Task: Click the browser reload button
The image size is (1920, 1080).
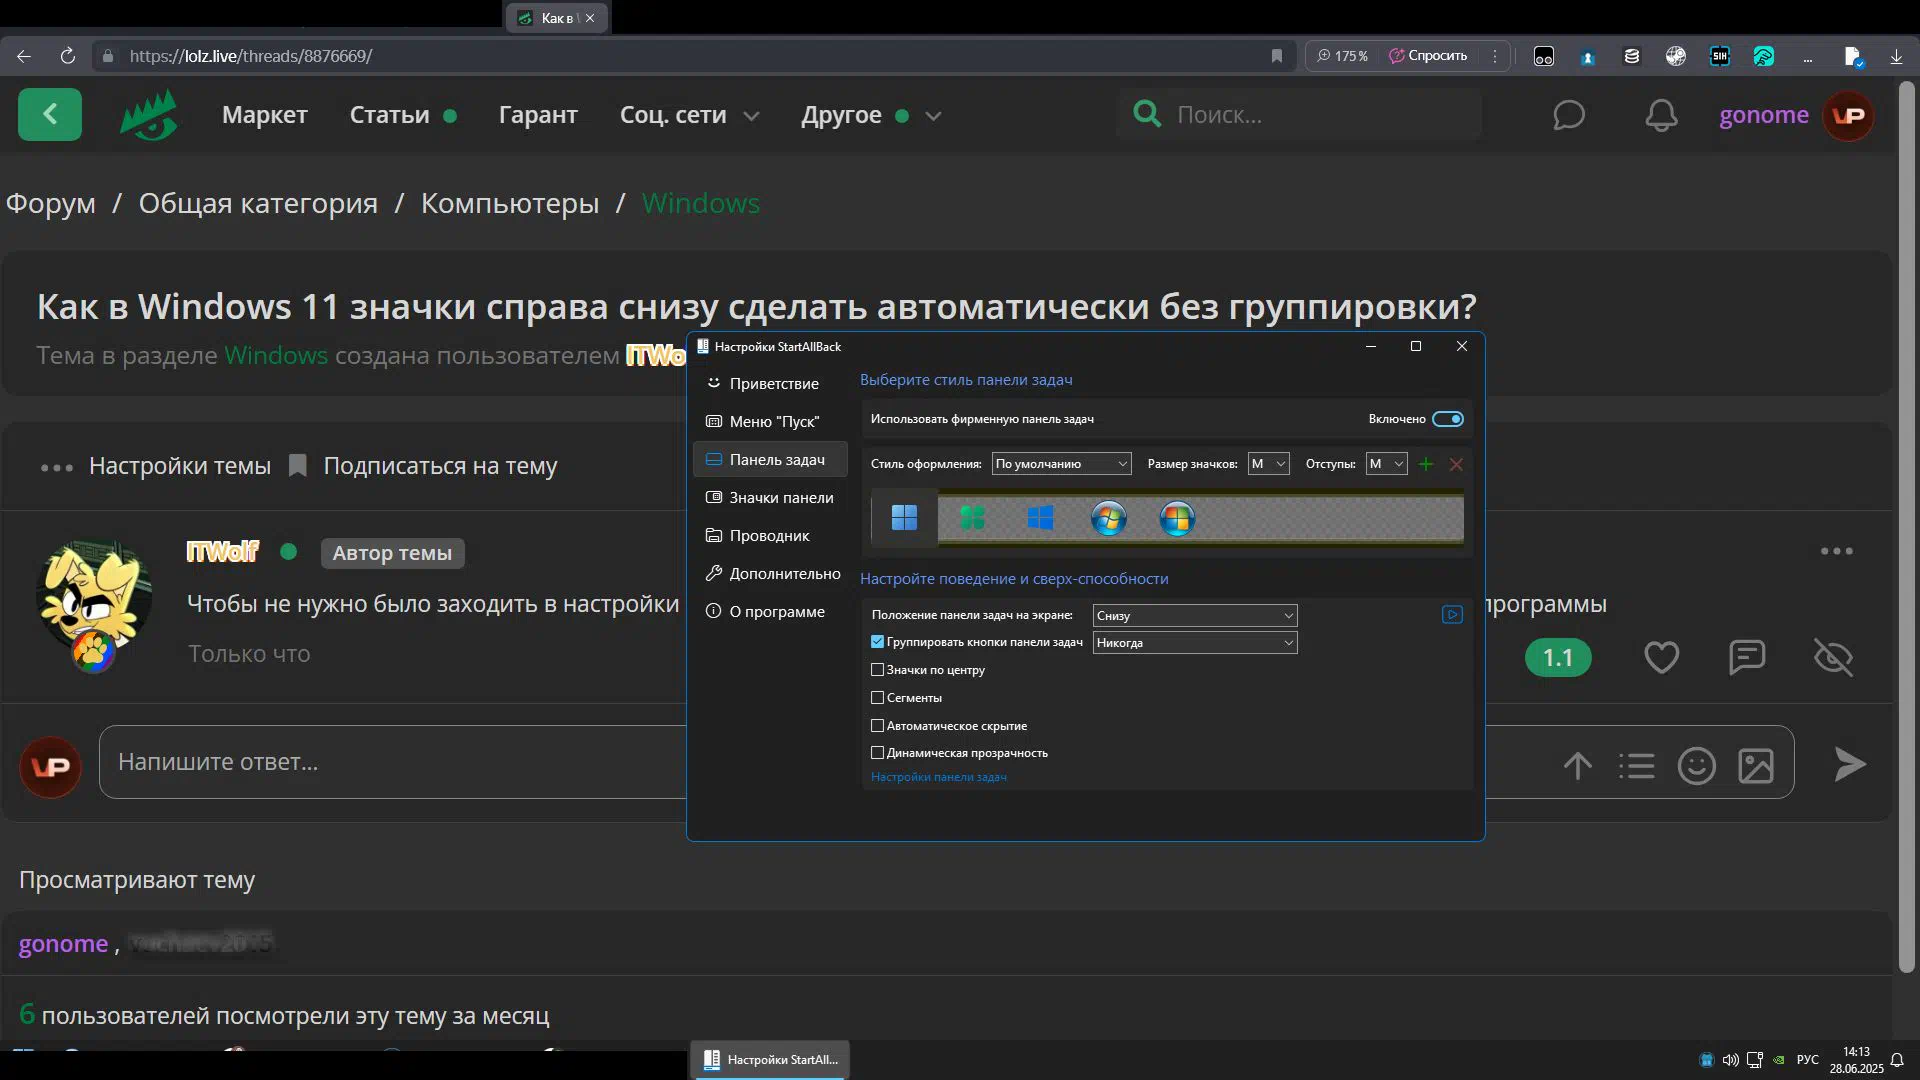Action: [x=67, y=56]
